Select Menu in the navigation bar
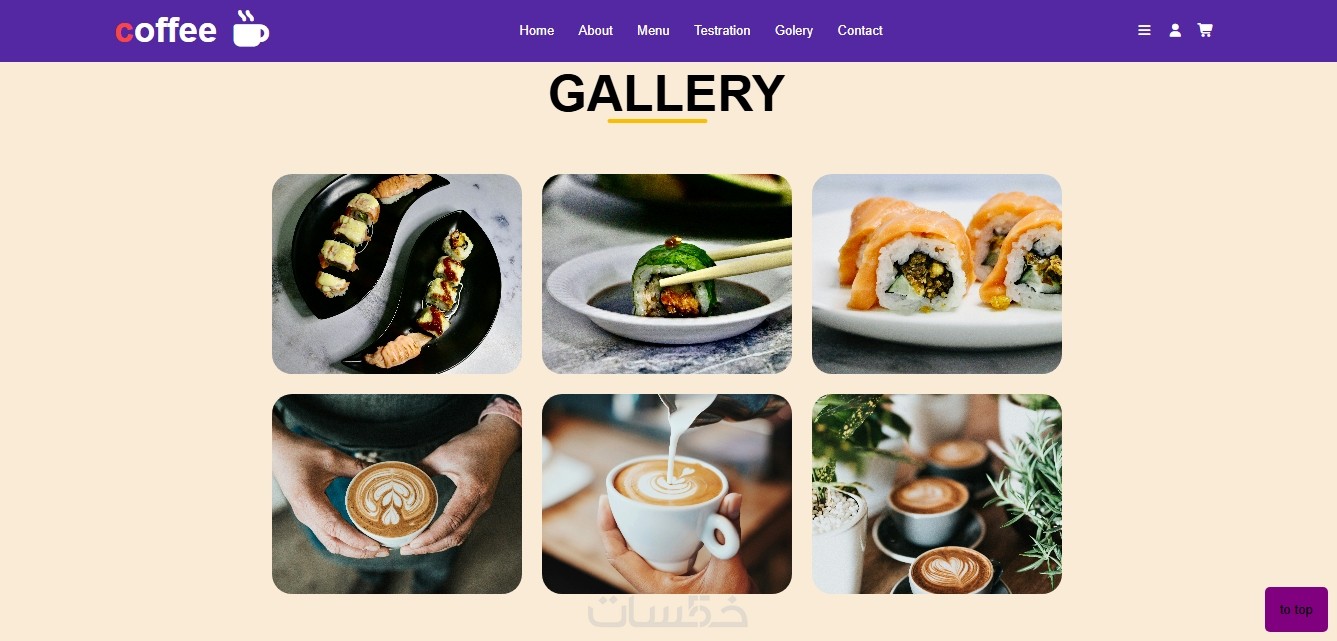 point(653,31)
